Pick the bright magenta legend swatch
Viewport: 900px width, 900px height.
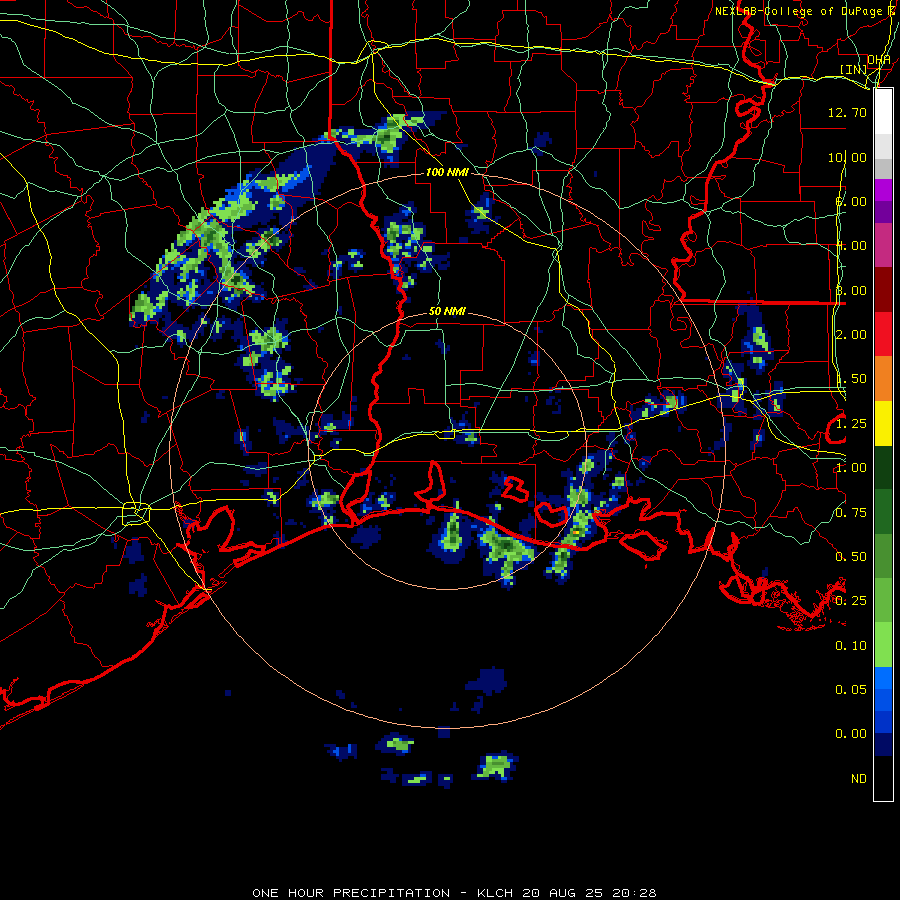[883, 190]
